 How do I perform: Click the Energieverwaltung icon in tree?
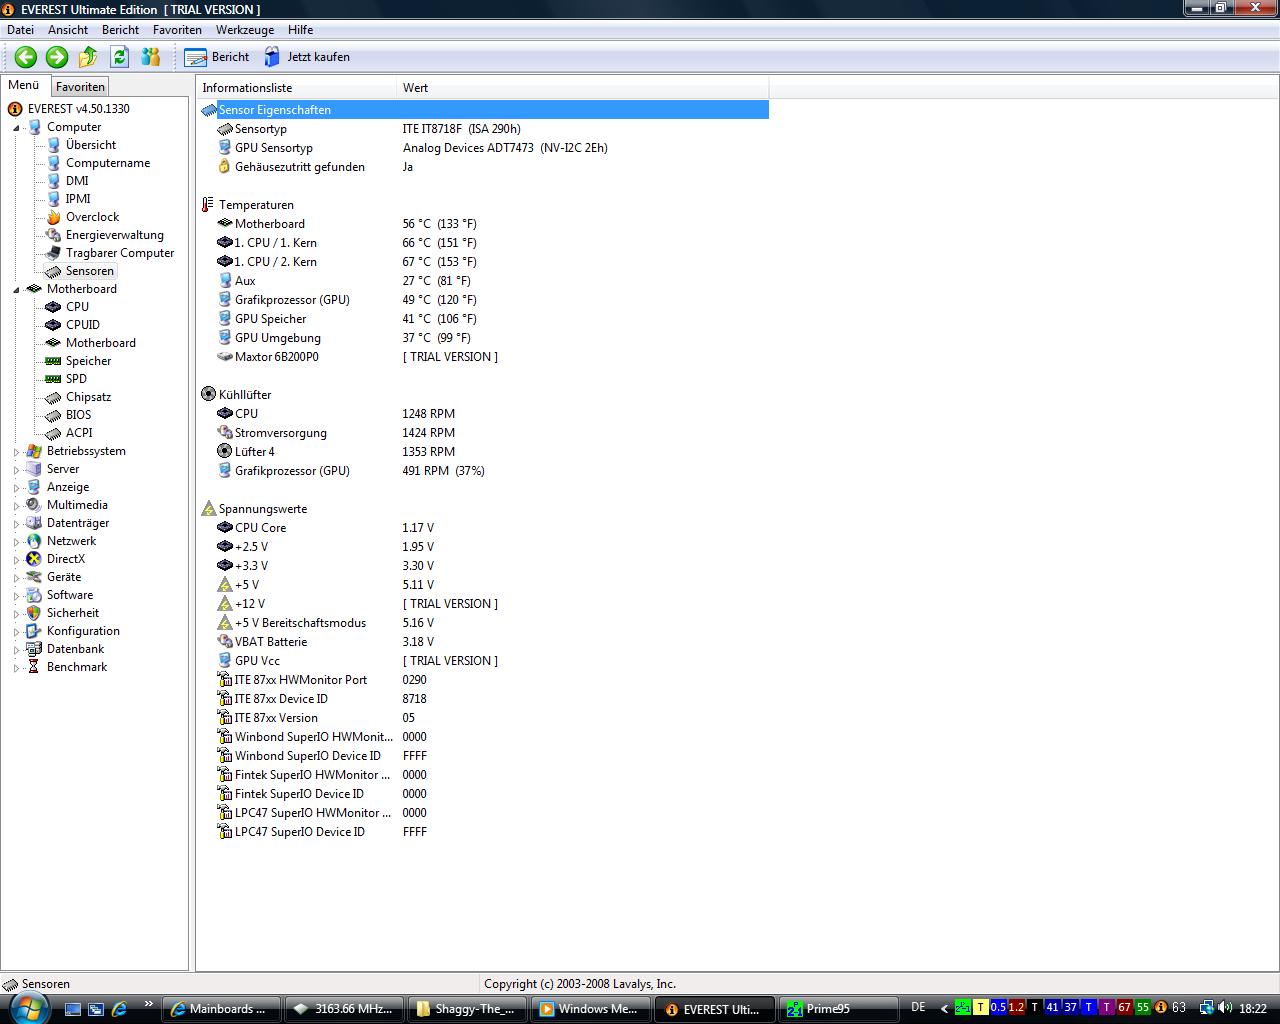[x=53, y=235]
